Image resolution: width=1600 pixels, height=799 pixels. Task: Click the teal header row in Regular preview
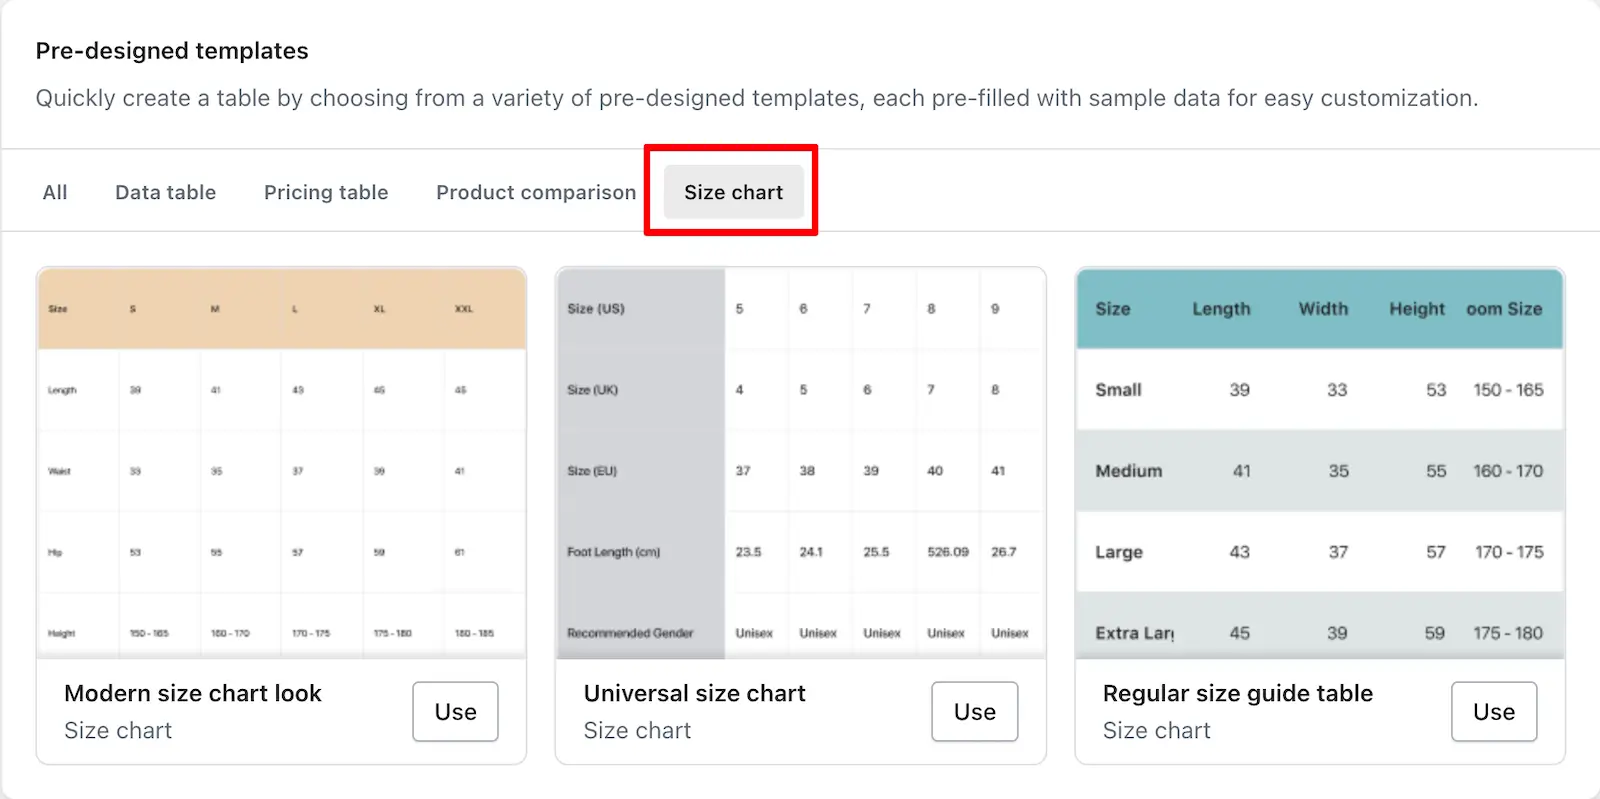coord(1320,309)
